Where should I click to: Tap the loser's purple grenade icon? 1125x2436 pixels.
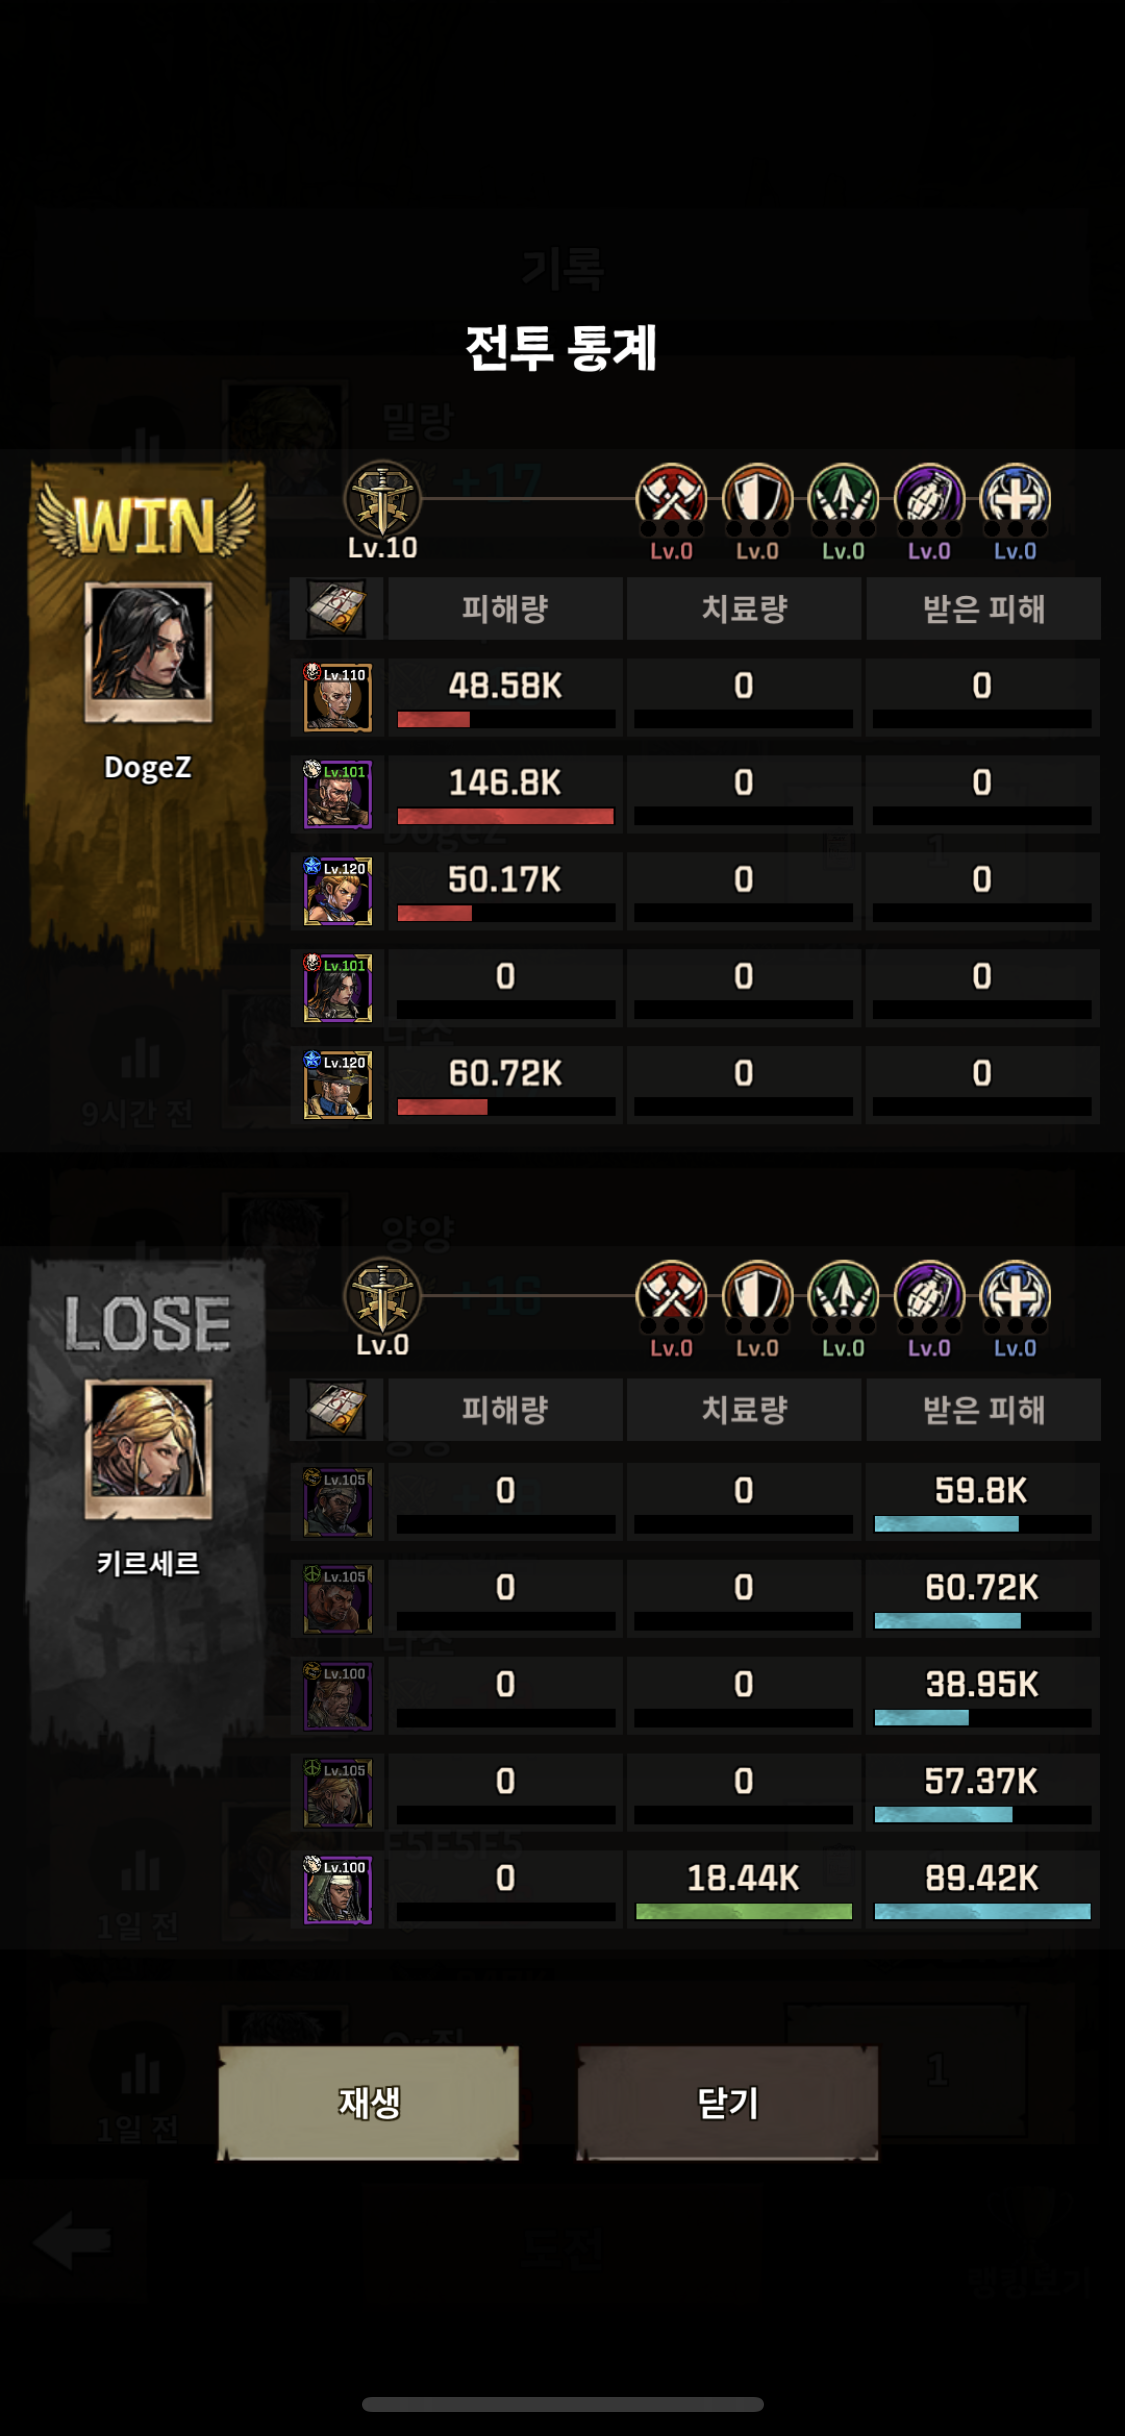(x=929, y=1296)
